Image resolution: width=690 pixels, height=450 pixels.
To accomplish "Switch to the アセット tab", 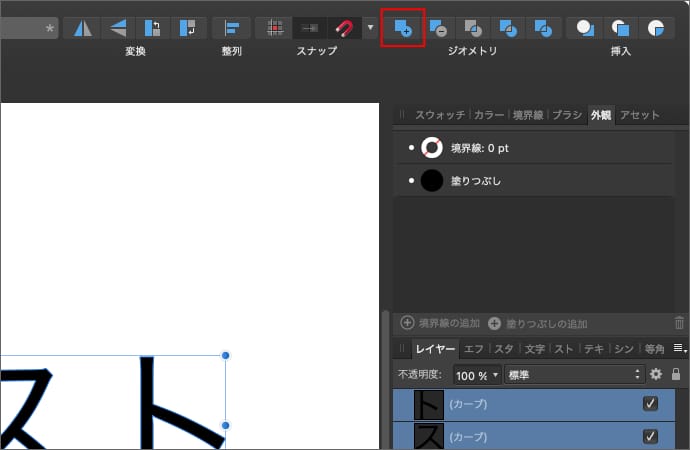I will point(640,115).
